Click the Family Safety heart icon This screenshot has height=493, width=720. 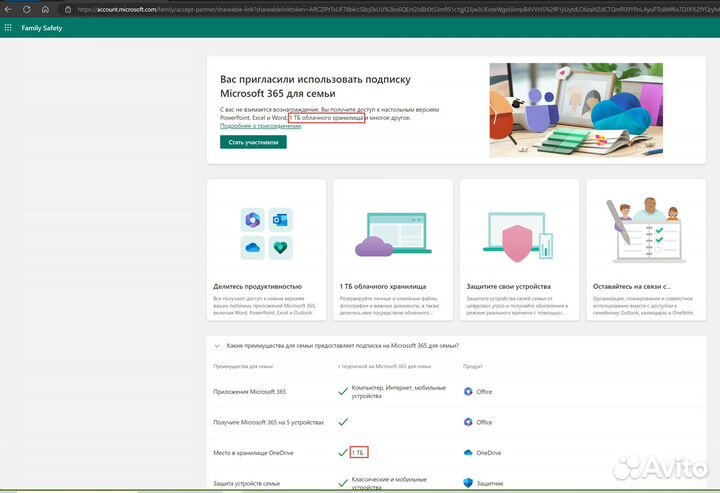[281, 248]
